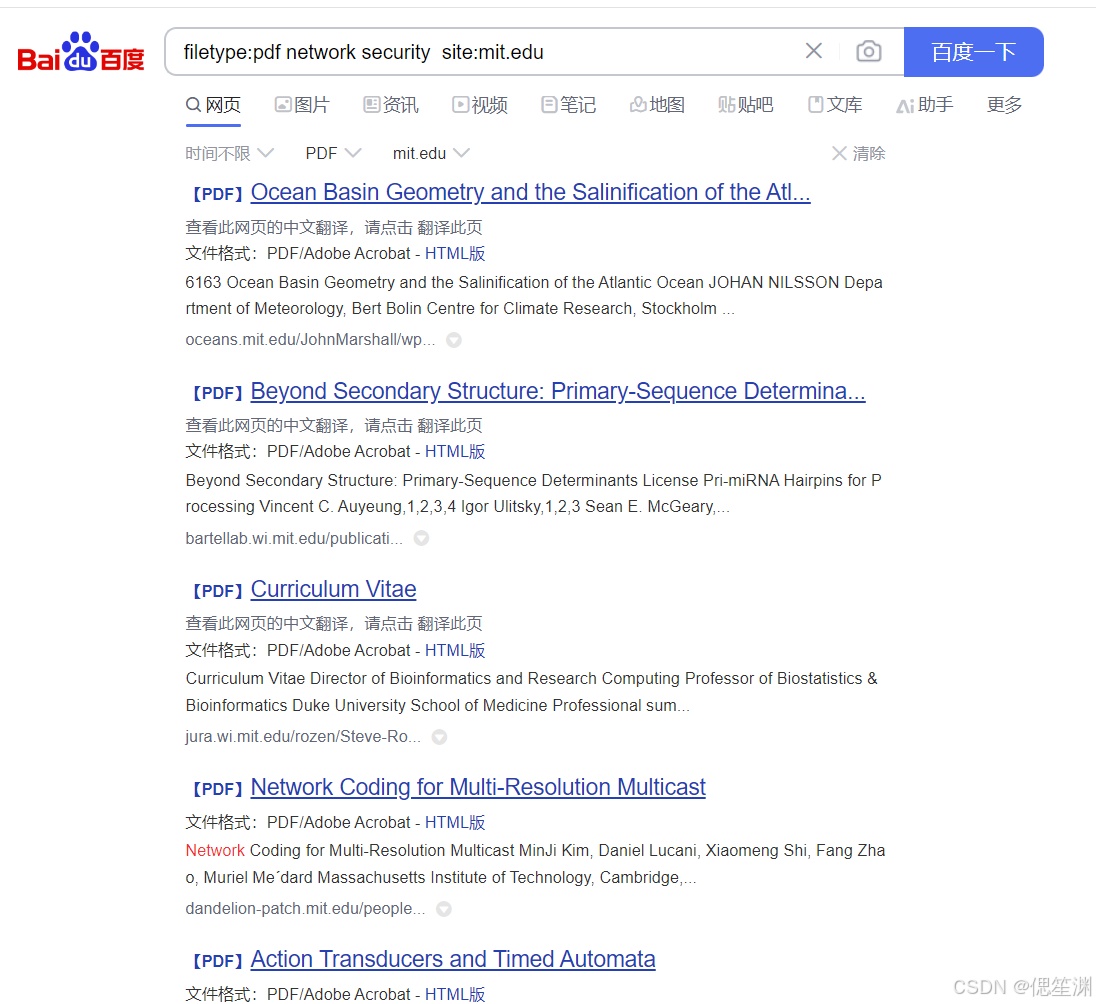
Task: Expand arrow beside jura.wi.mit.edu URL
Action: click(x=439, y=737)
